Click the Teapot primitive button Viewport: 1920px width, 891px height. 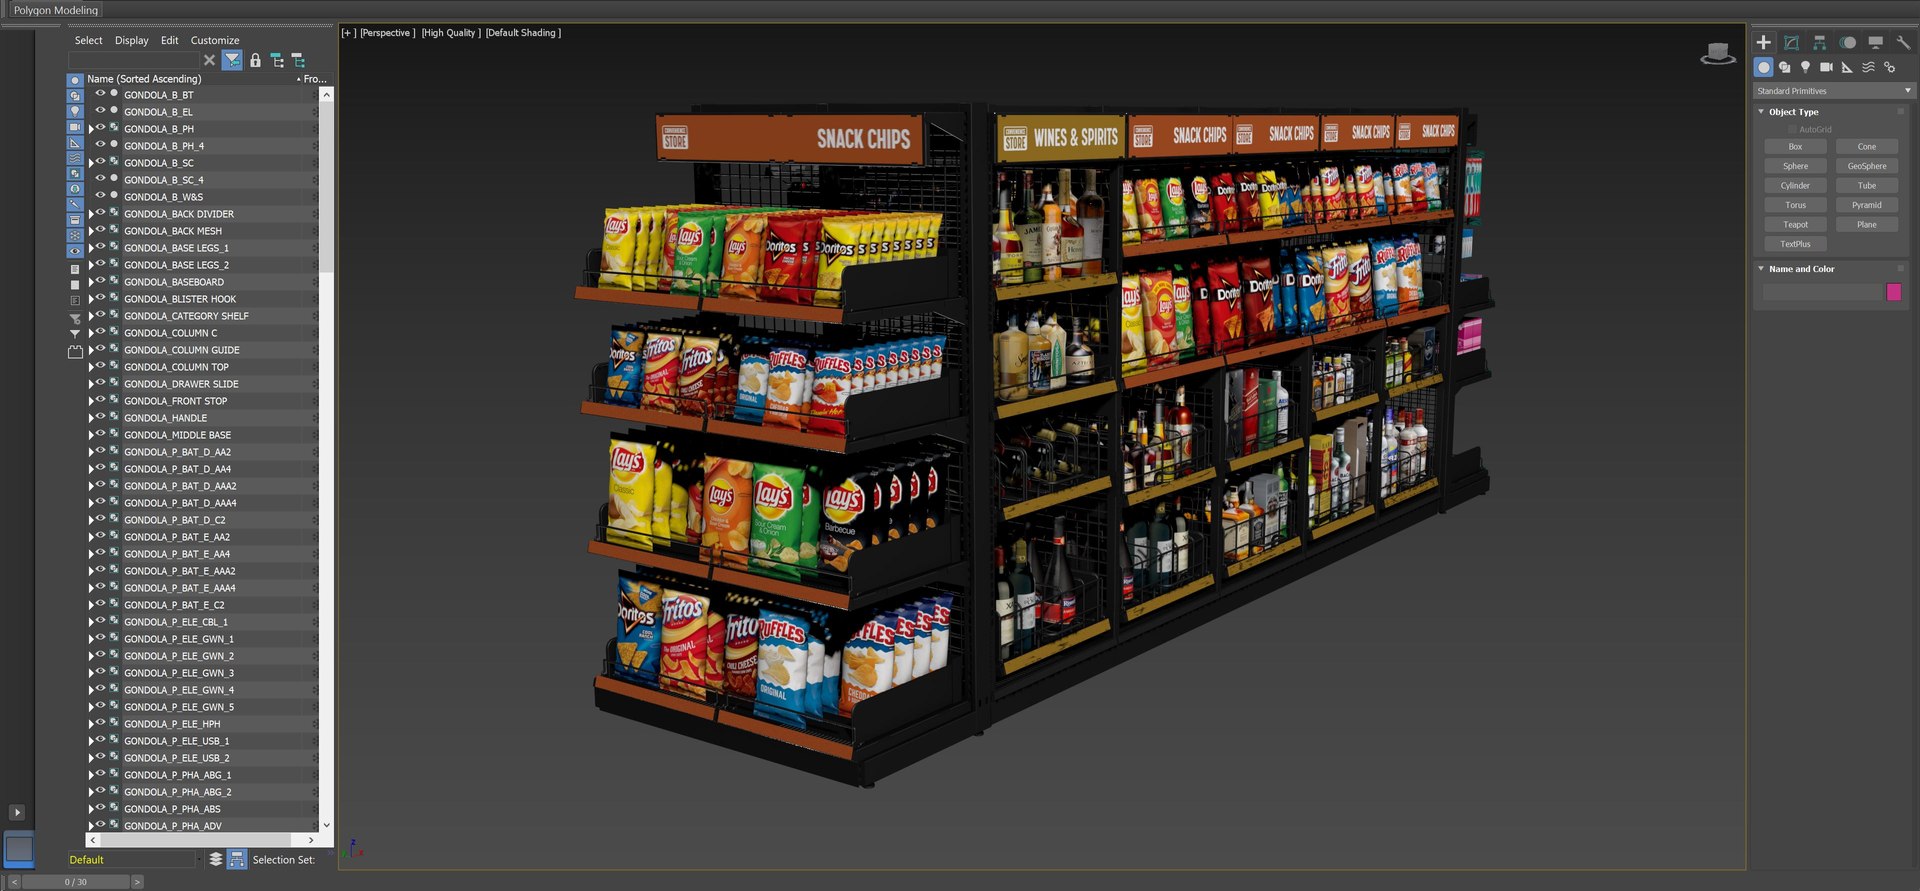[1795, 225]
